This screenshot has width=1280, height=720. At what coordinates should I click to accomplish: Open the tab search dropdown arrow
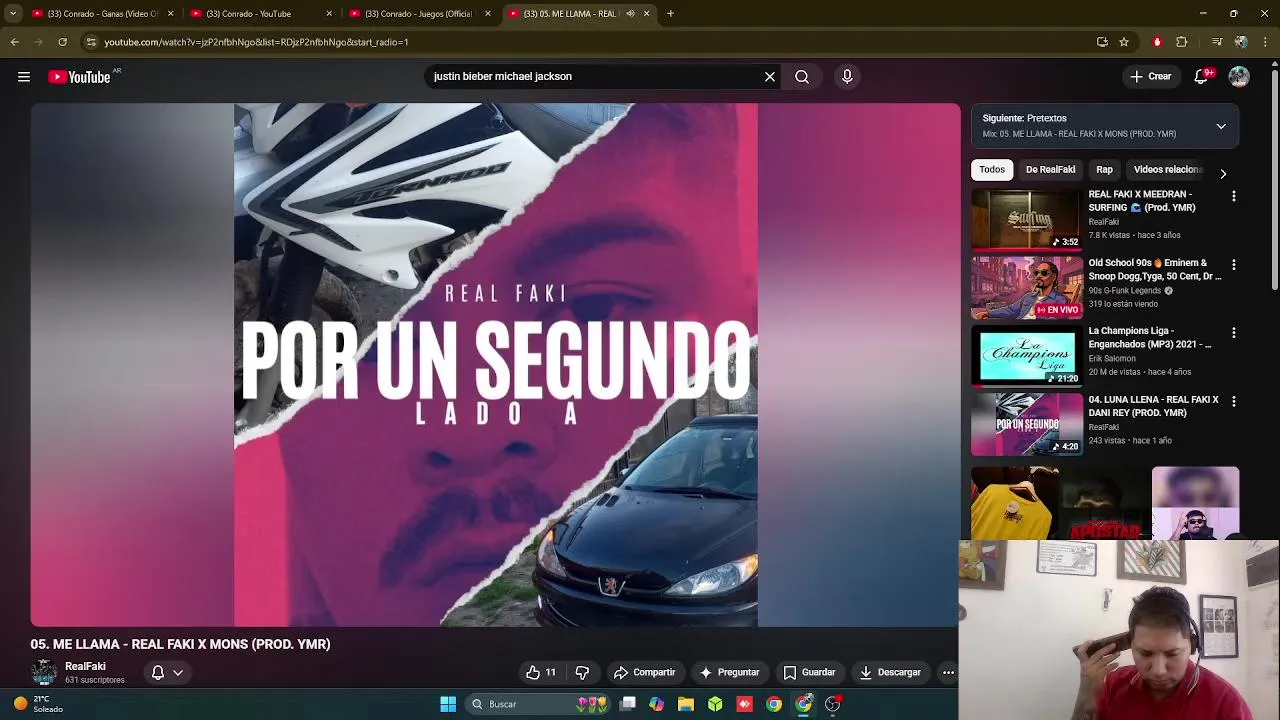pyautogui.click(x=13, y=14)
